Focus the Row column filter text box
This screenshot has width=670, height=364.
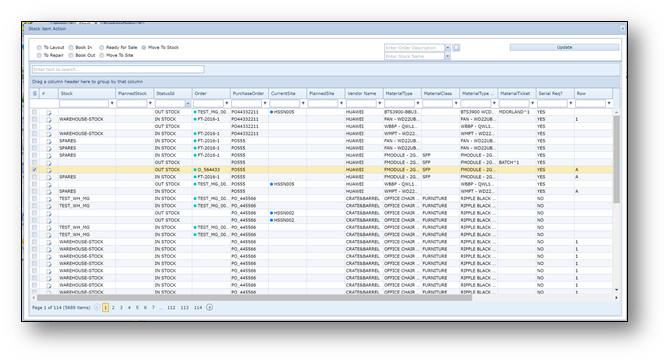[590, 103]
